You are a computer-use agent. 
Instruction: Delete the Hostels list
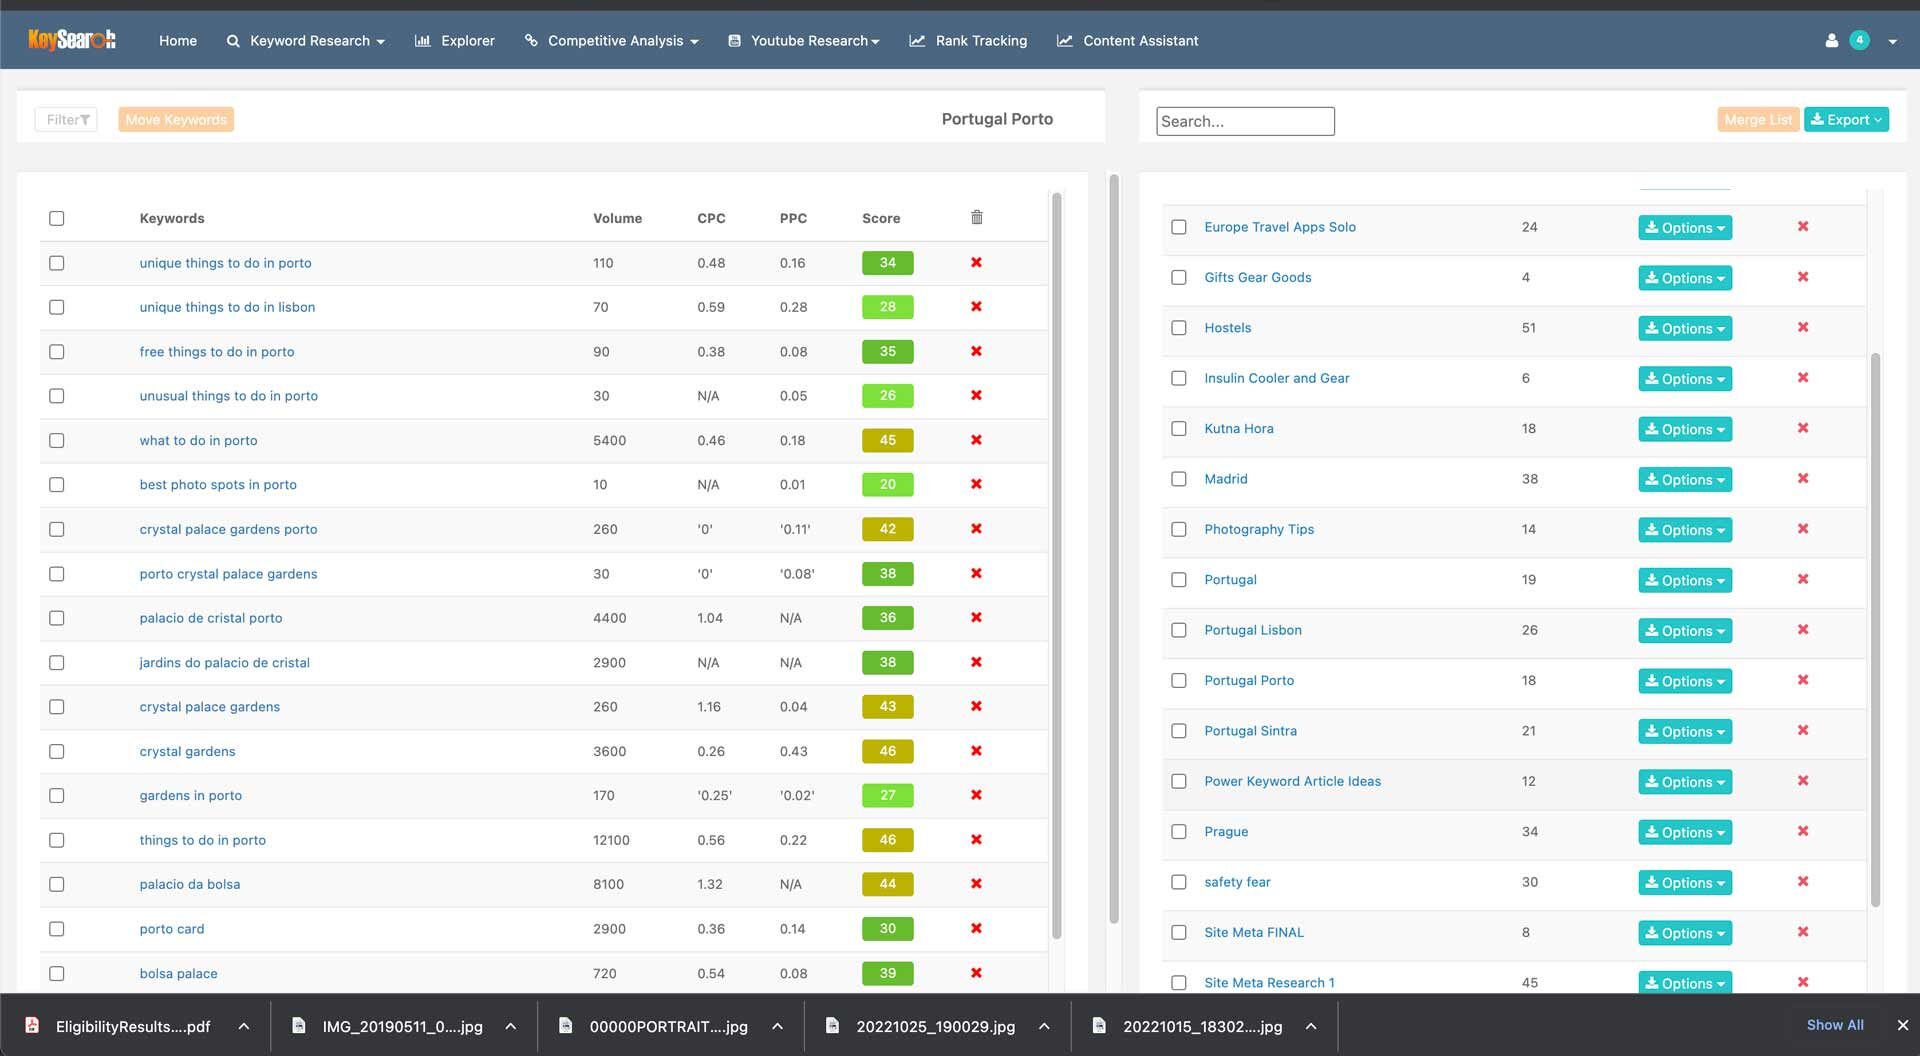coord(1803,327)
